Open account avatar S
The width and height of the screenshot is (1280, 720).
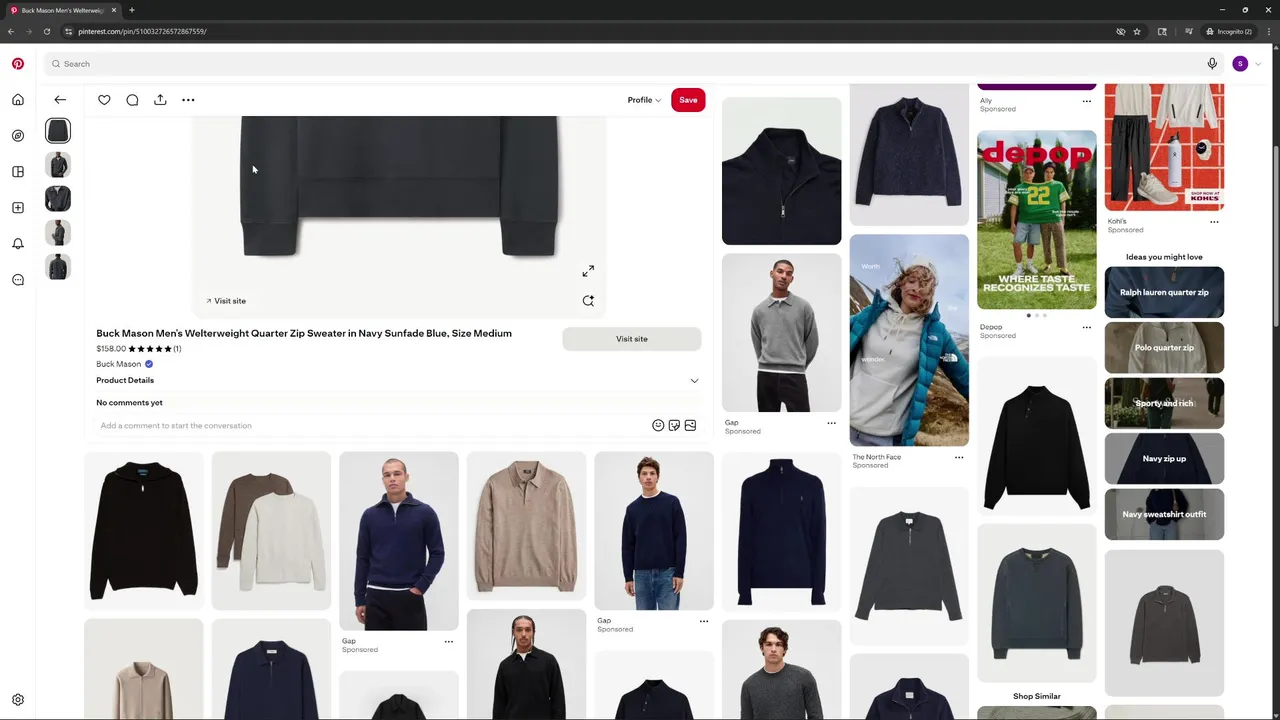click(x=1240, y=64)
